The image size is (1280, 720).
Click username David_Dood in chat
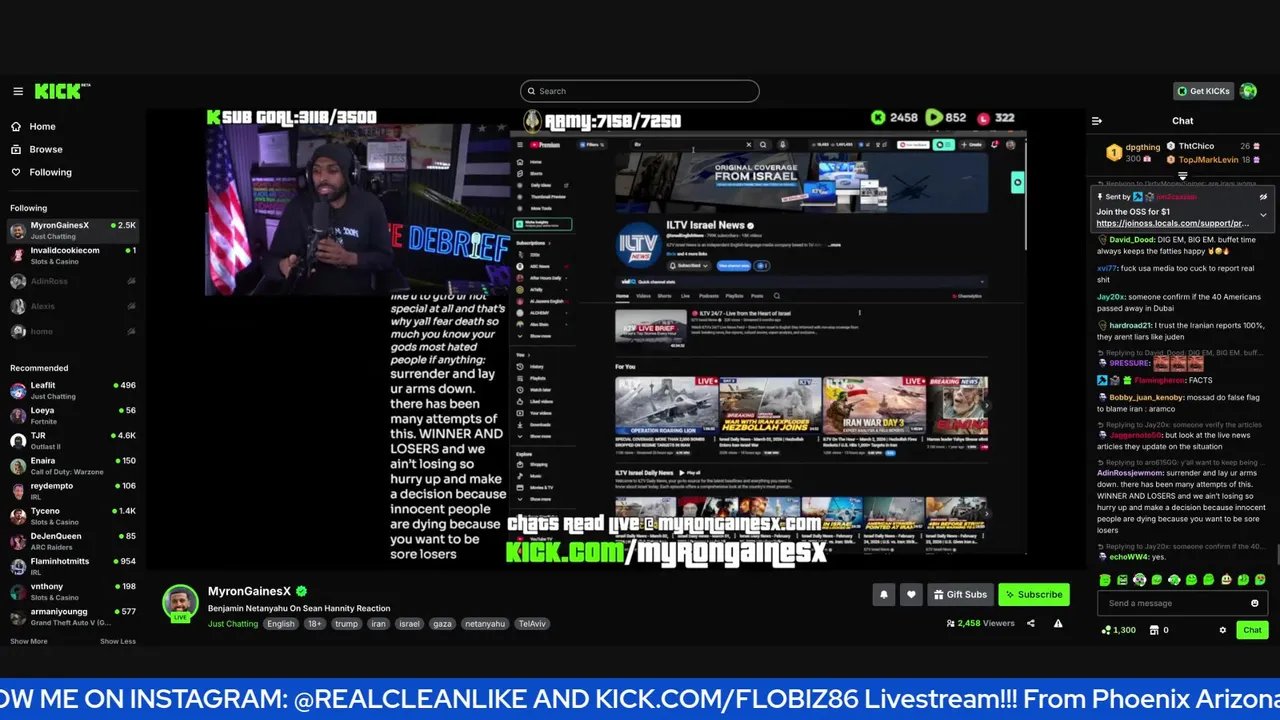[1133, 240]
